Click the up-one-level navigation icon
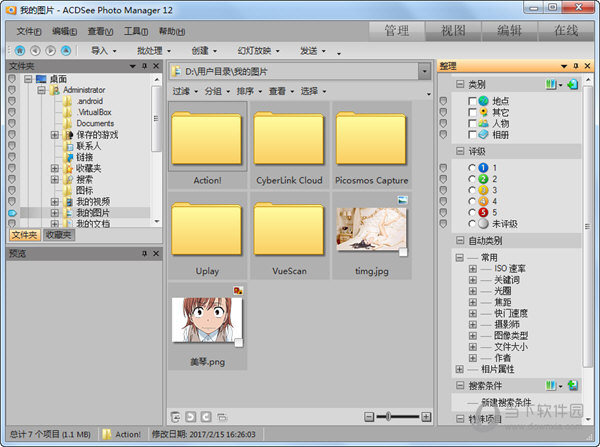 point(66,51)
